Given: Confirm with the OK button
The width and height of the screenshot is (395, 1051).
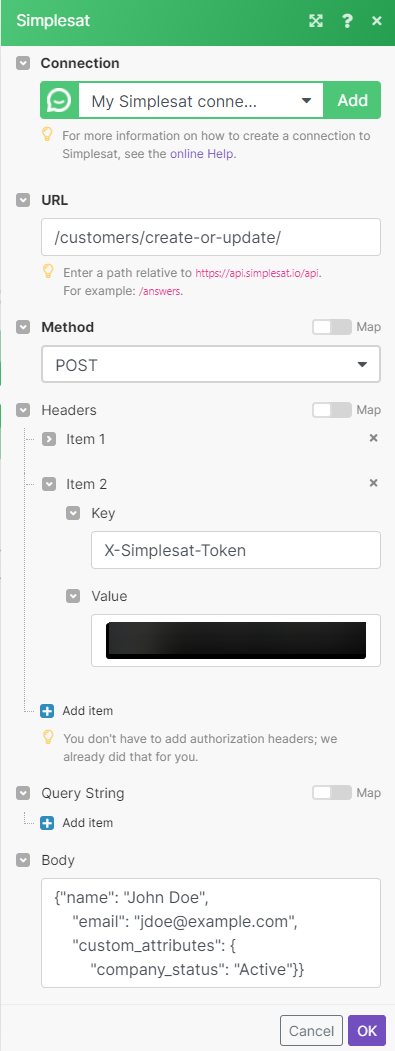Looking at the screenshot, I should [367, 1030].
